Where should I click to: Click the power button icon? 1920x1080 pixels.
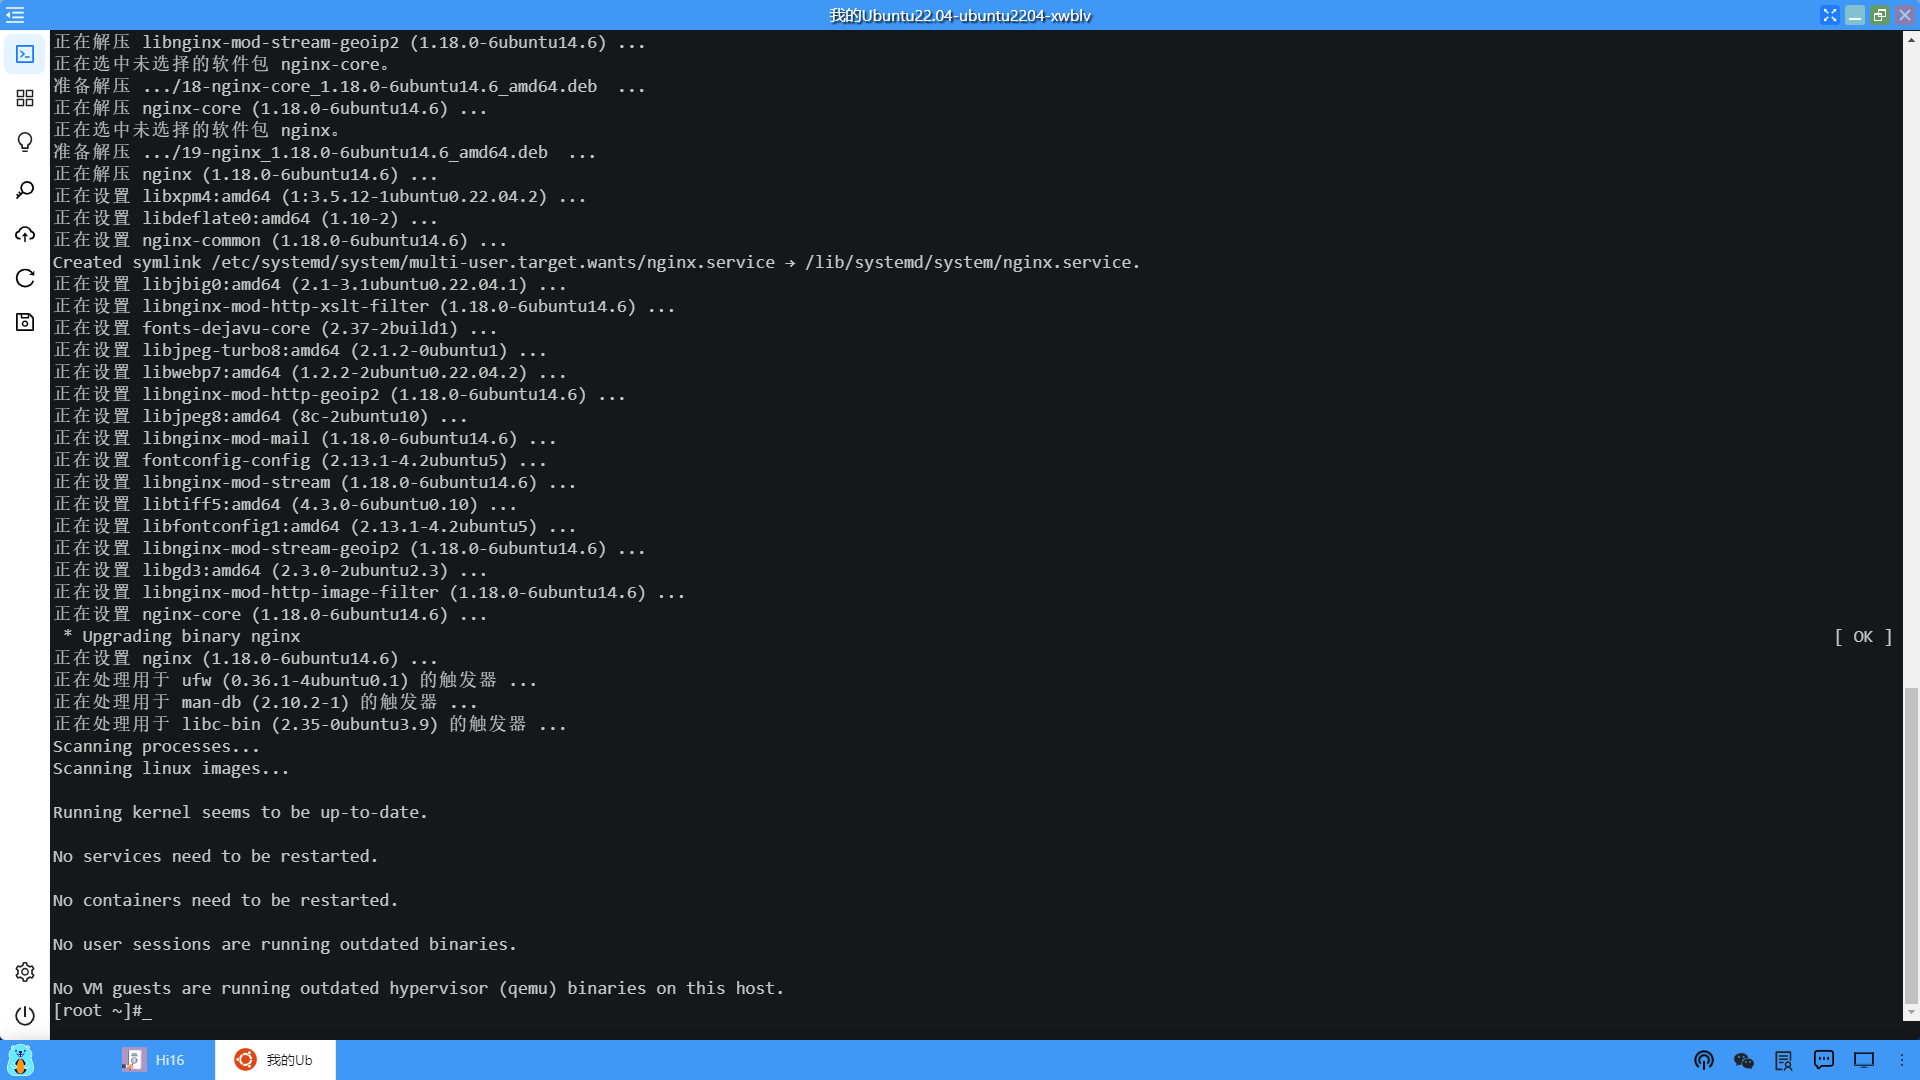click(25, 1016)
